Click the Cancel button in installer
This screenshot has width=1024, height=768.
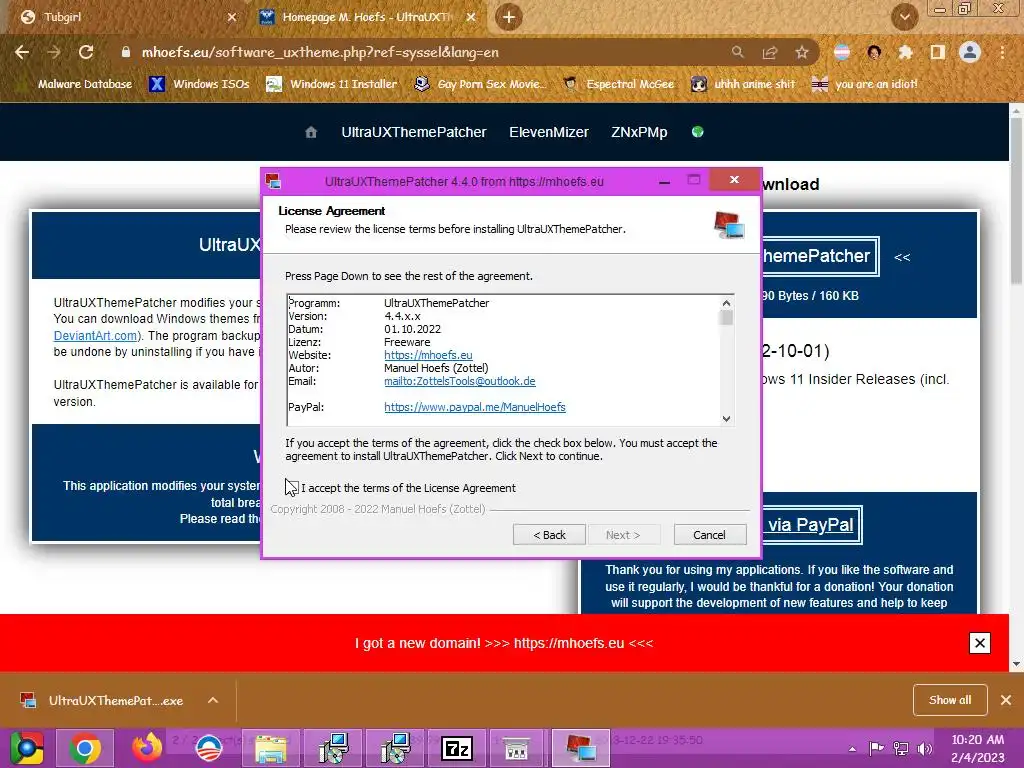coord(709,535)
